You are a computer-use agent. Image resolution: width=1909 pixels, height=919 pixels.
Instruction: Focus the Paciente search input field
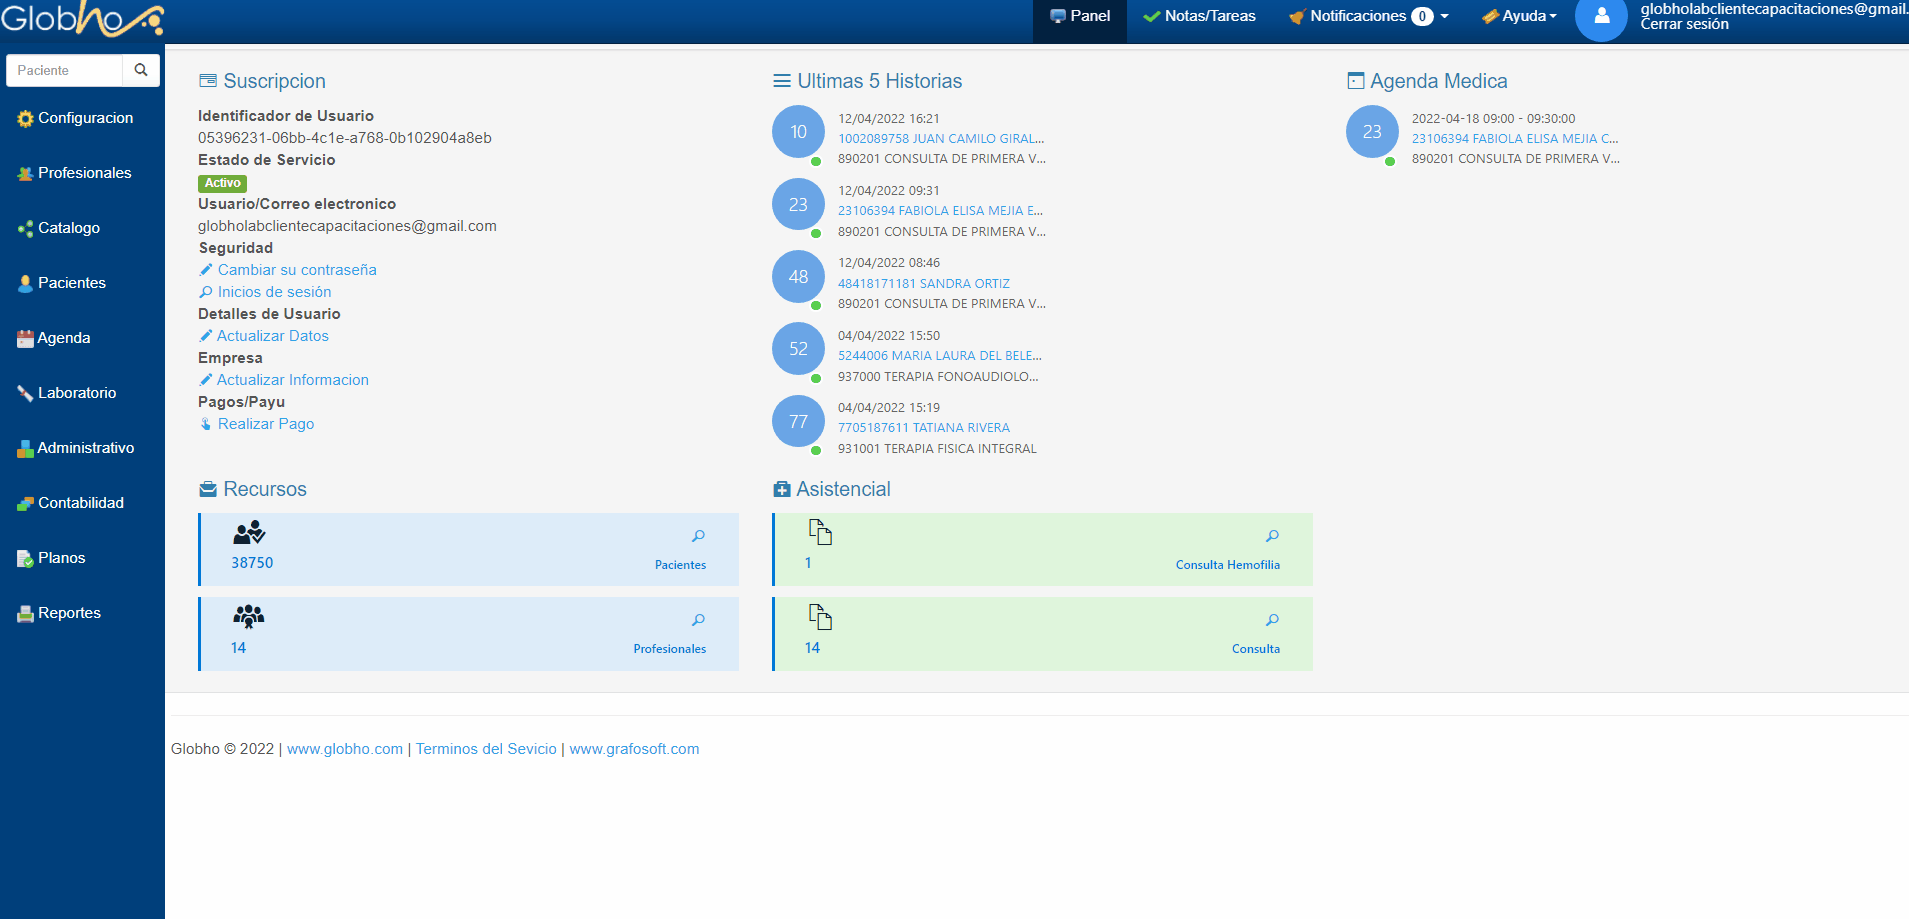(x=65, y=70)
